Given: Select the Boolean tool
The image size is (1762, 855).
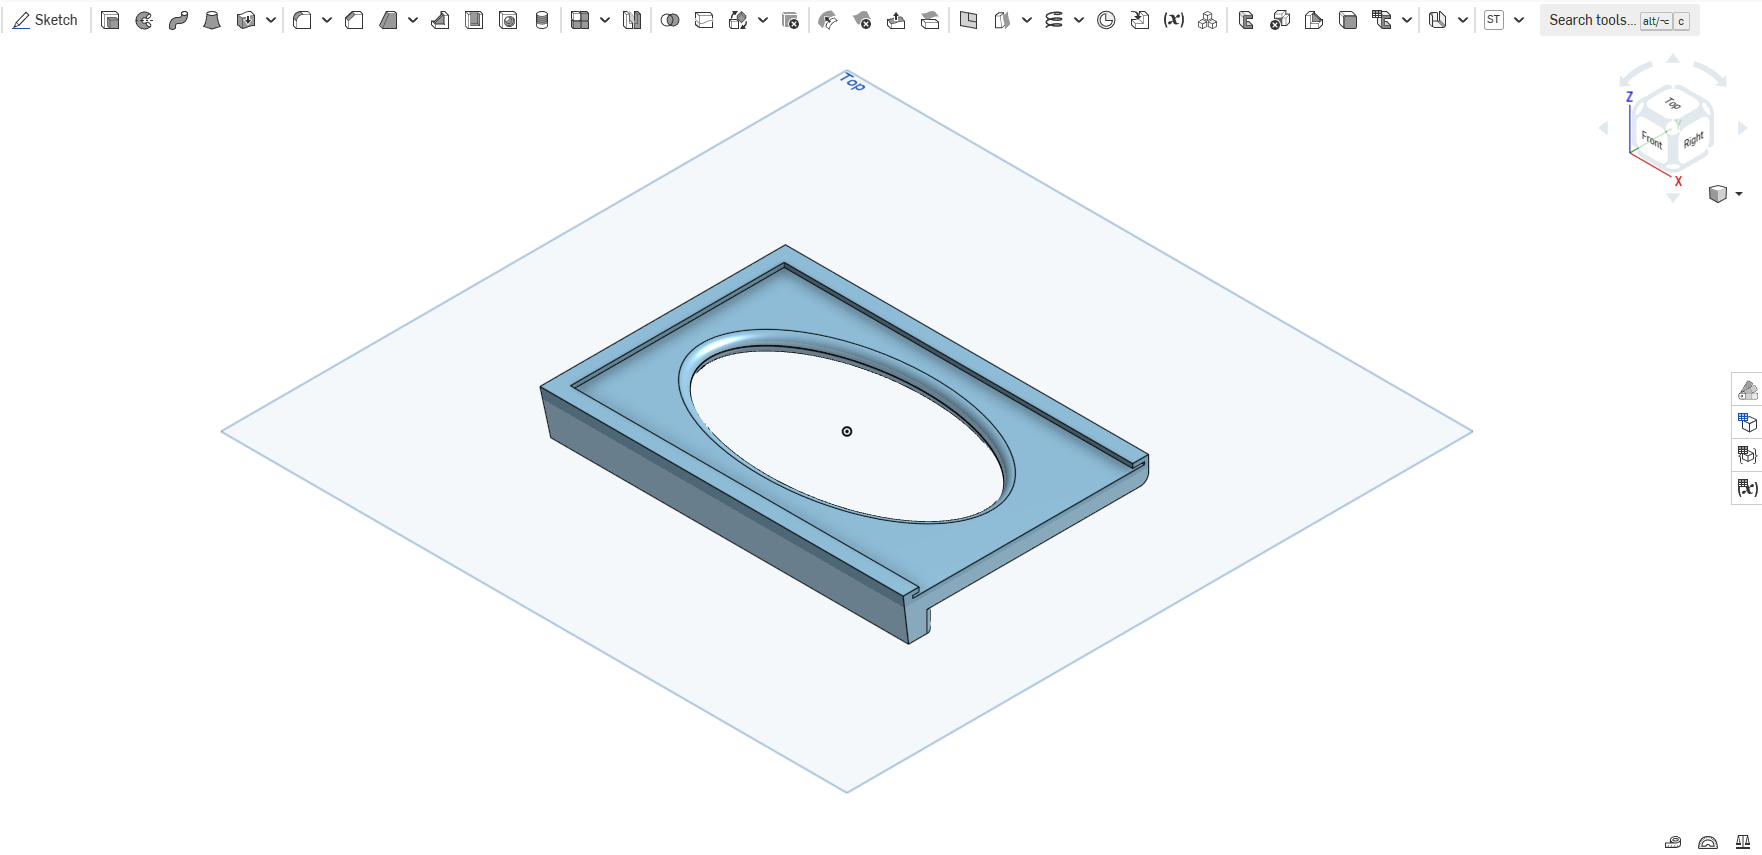Looking at the screenshot, I should pyautogui.click(x=670, y=20).
